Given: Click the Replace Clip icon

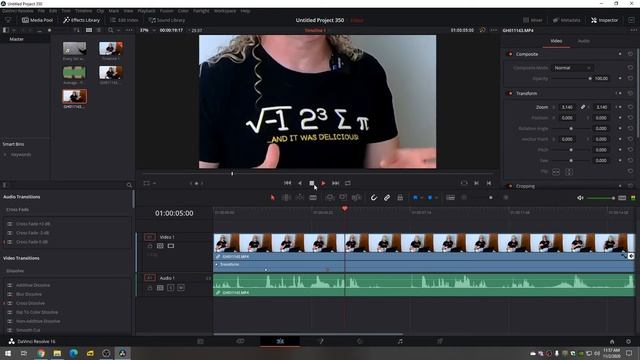Looking at the screenshot, I should coord(356,198).
